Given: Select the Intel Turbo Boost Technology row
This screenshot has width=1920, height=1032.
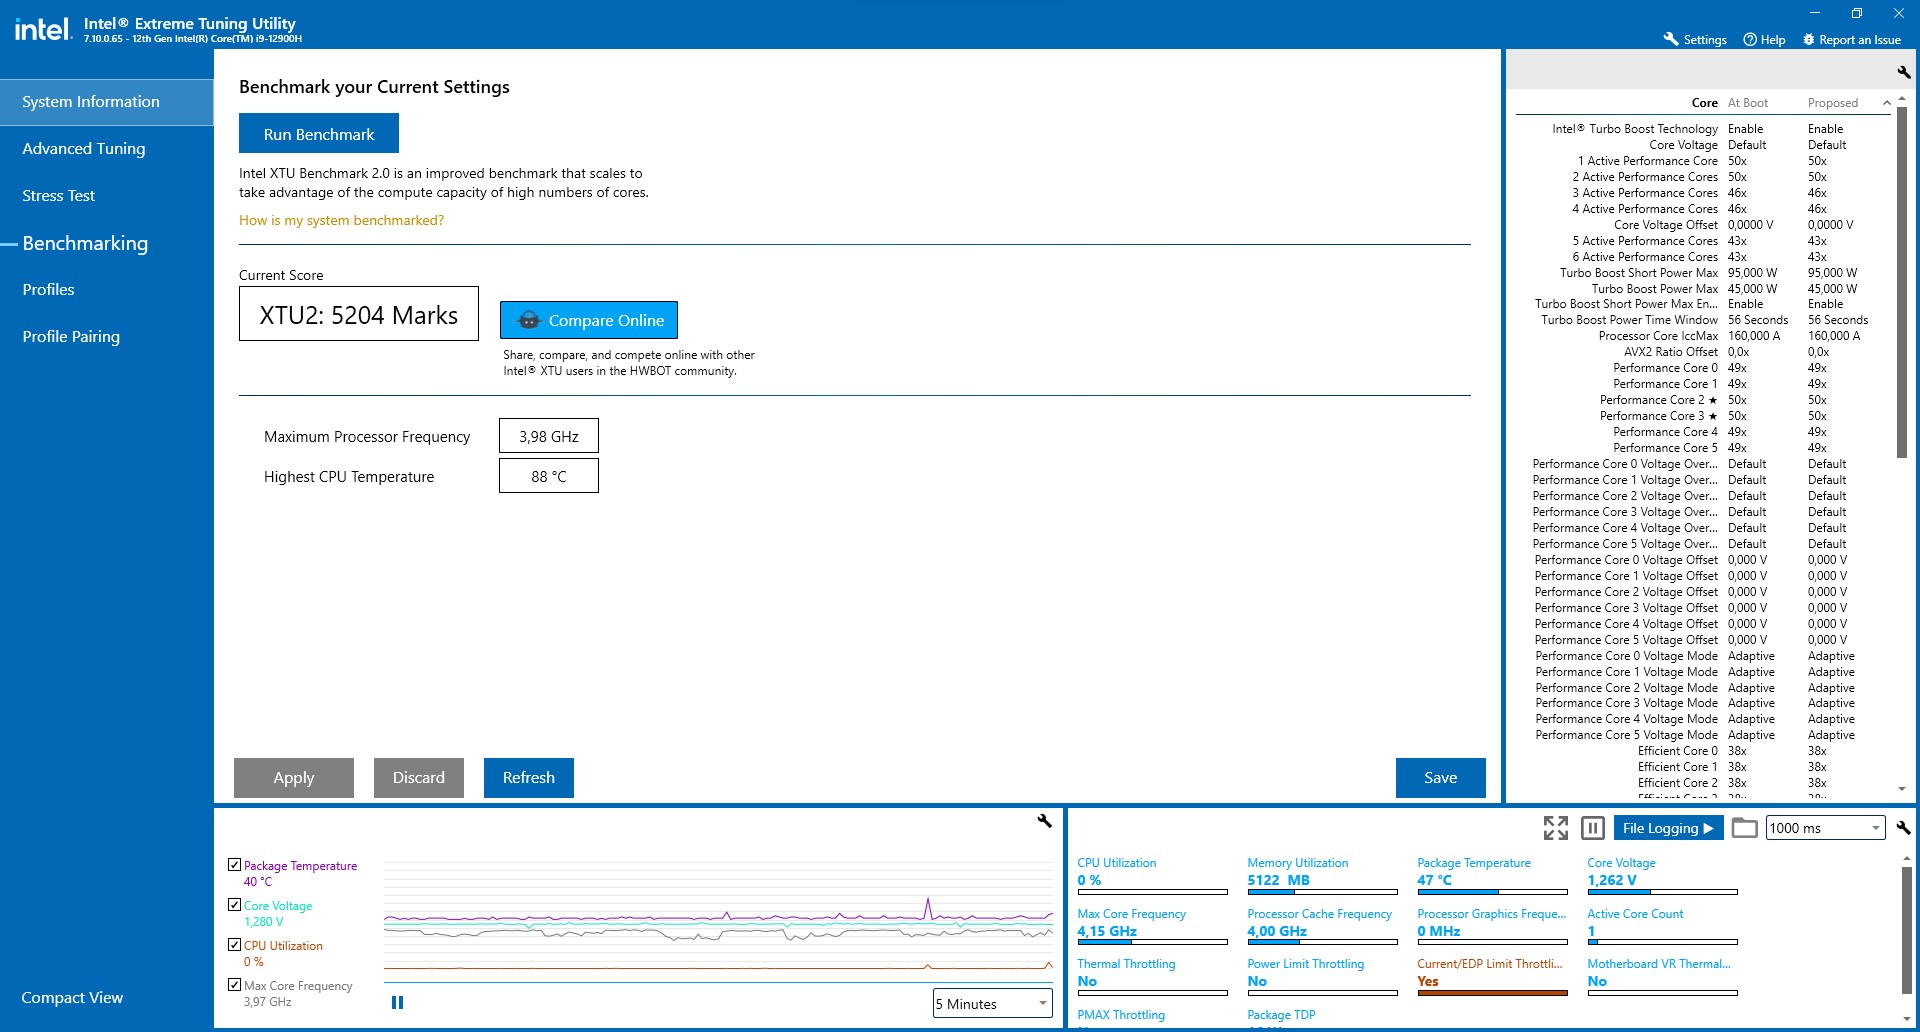Looking at the screenshot, I should tap(1704, 129).
